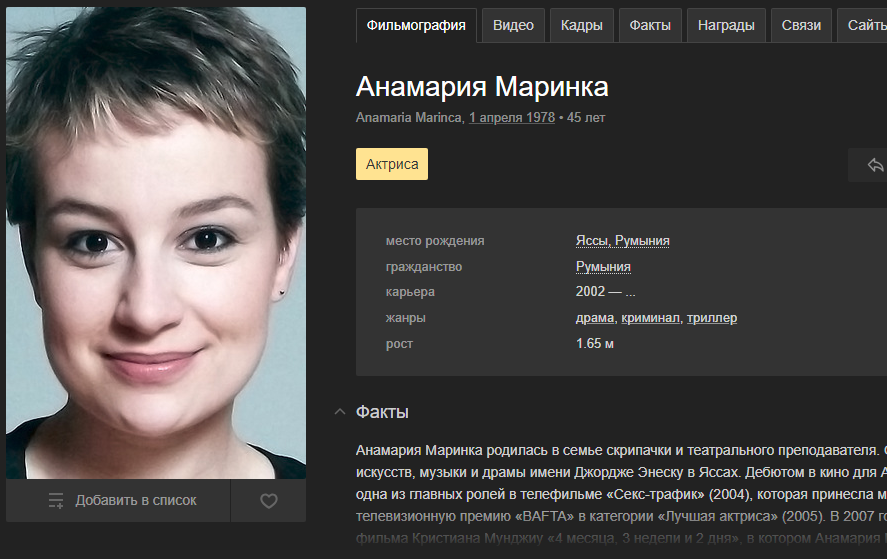The height and width of the screenshot is (559, 887).
Task: Click the list-plus icon beside Добавить в список
Action: tap(56, 500)
